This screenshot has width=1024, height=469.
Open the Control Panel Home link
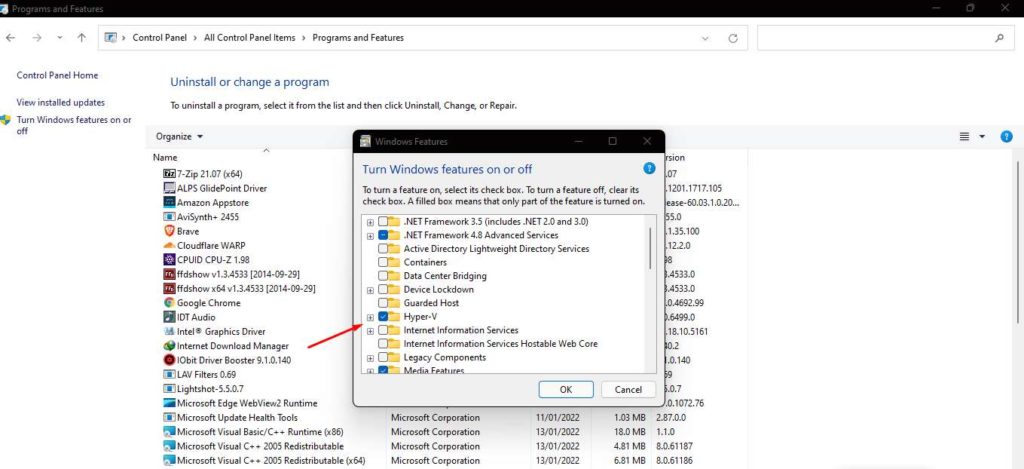tap(57, 75)
